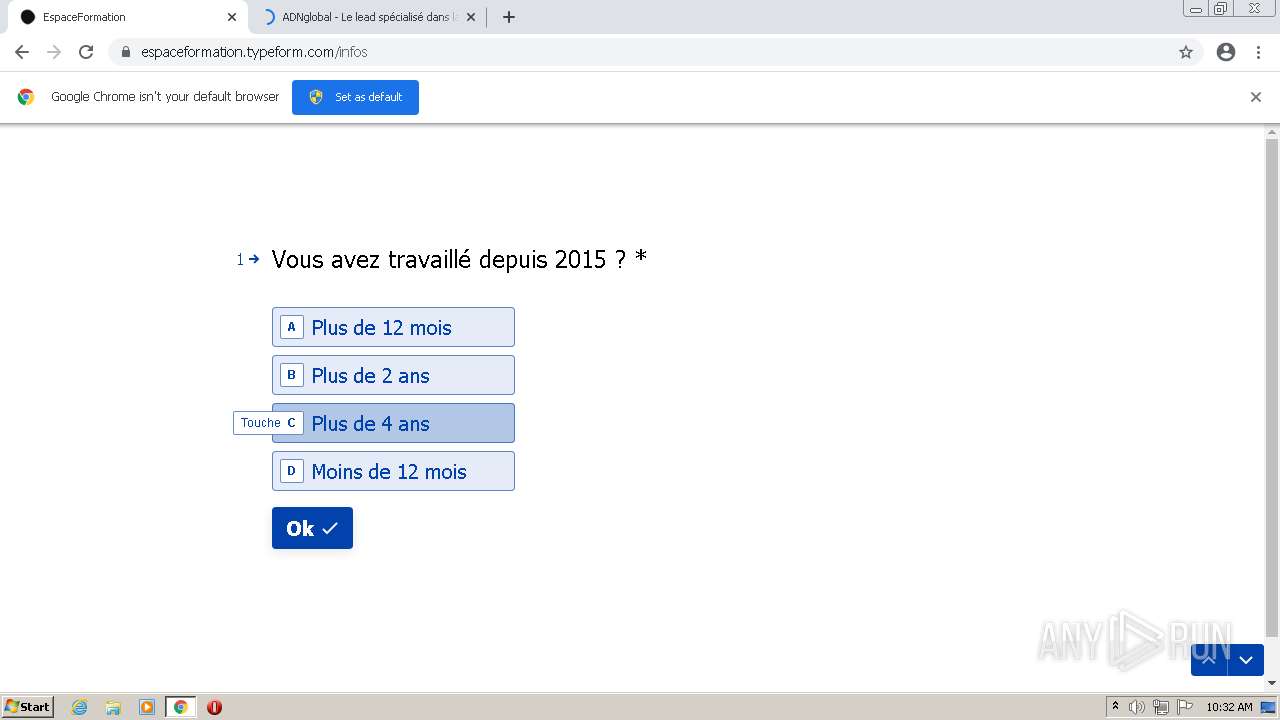Select answer Plus de 4 ans

(x=393, y=423)
